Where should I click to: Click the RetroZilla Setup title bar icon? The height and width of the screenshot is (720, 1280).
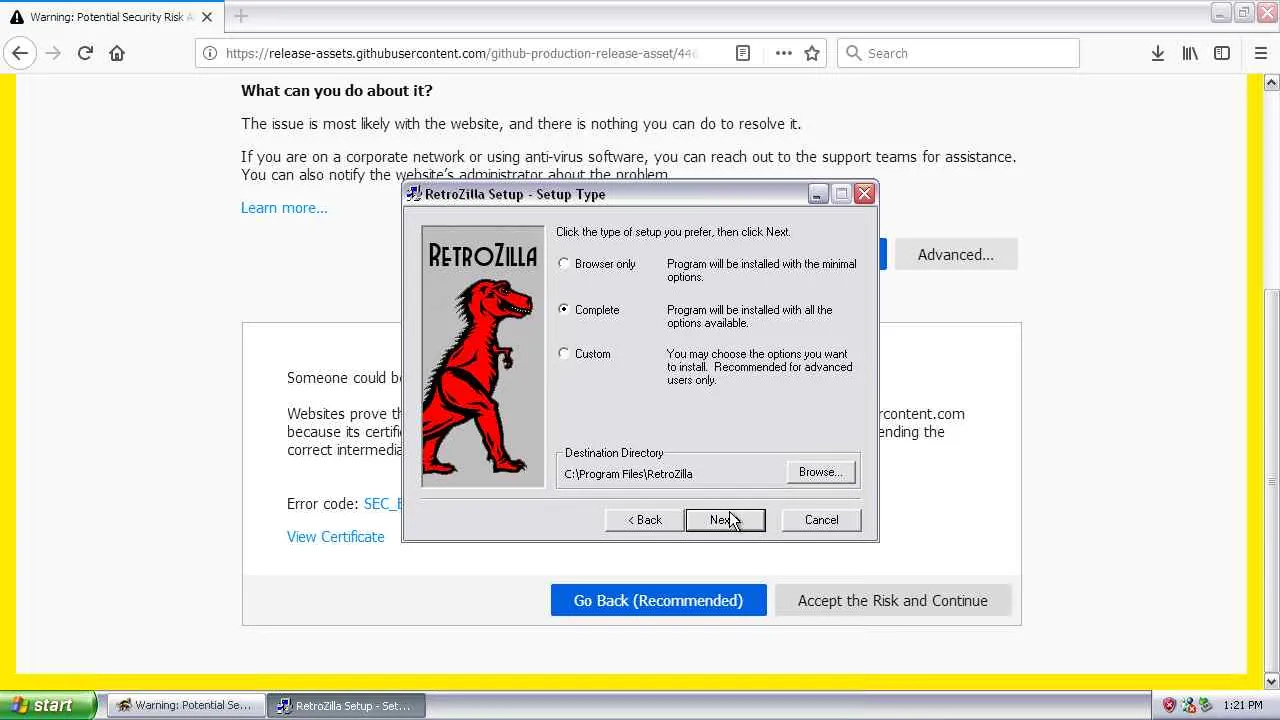pos(414,194)
